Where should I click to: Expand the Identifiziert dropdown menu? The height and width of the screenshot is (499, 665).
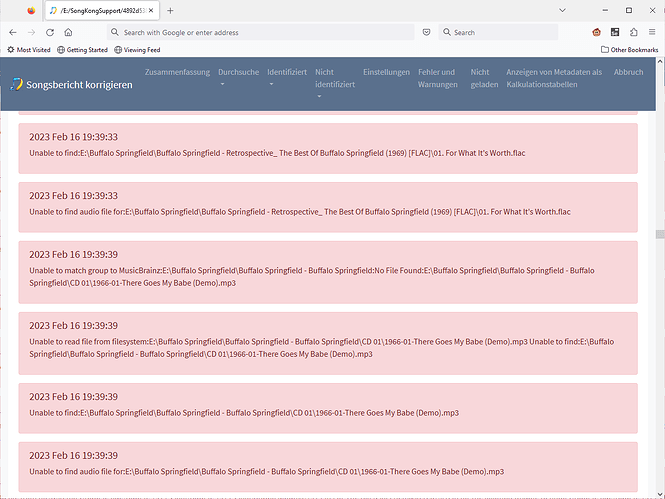[x=287, y=77]
